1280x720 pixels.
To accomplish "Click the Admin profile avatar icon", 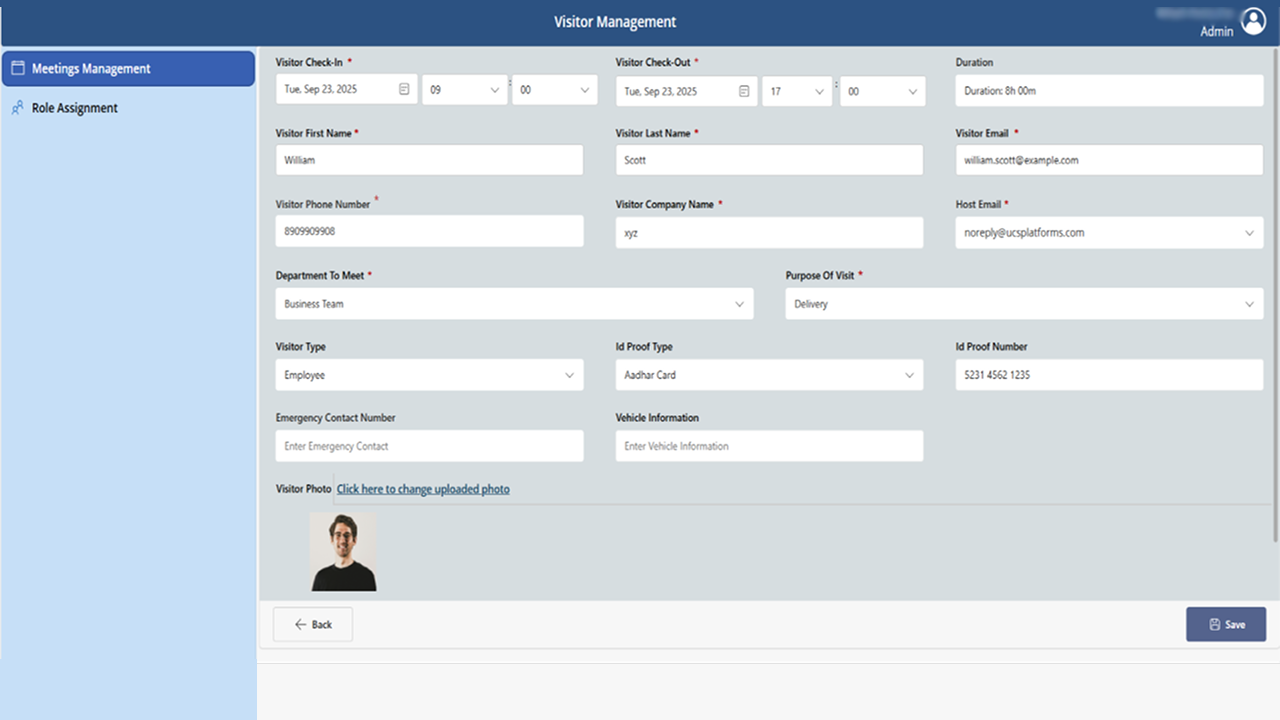I will point(1253,21).
